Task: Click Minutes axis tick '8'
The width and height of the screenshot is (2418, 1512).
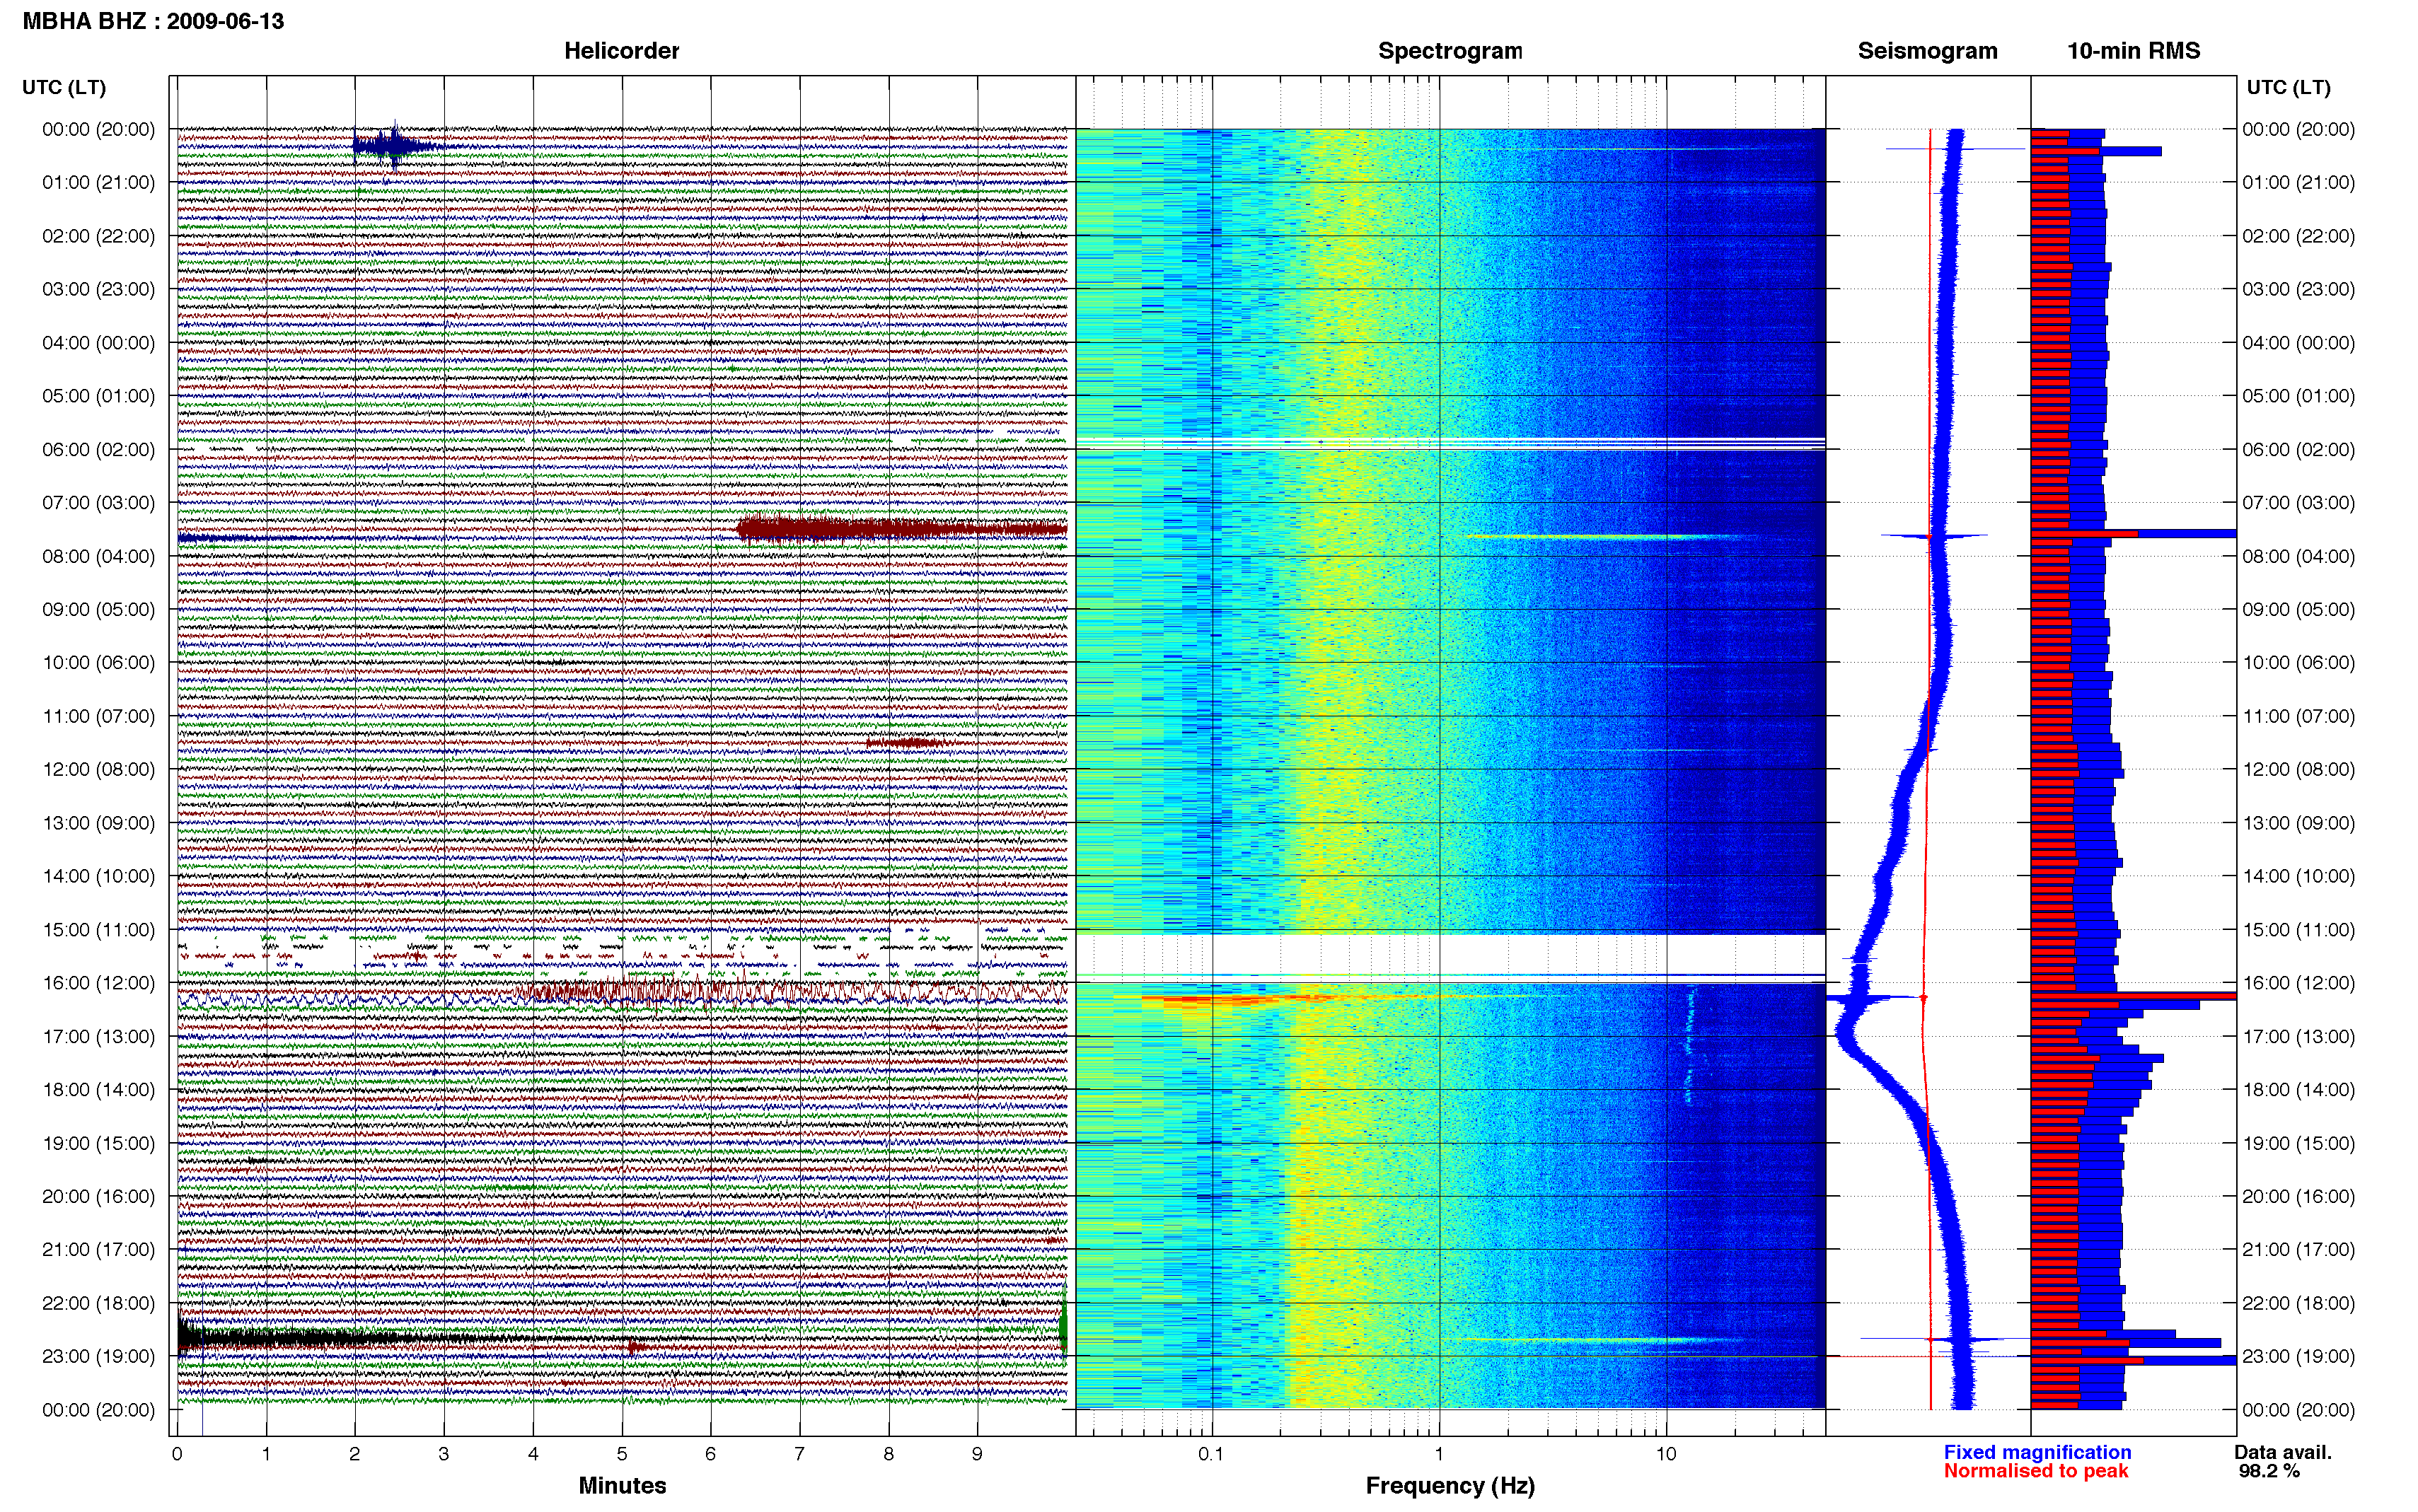Action: point(888,1454)
